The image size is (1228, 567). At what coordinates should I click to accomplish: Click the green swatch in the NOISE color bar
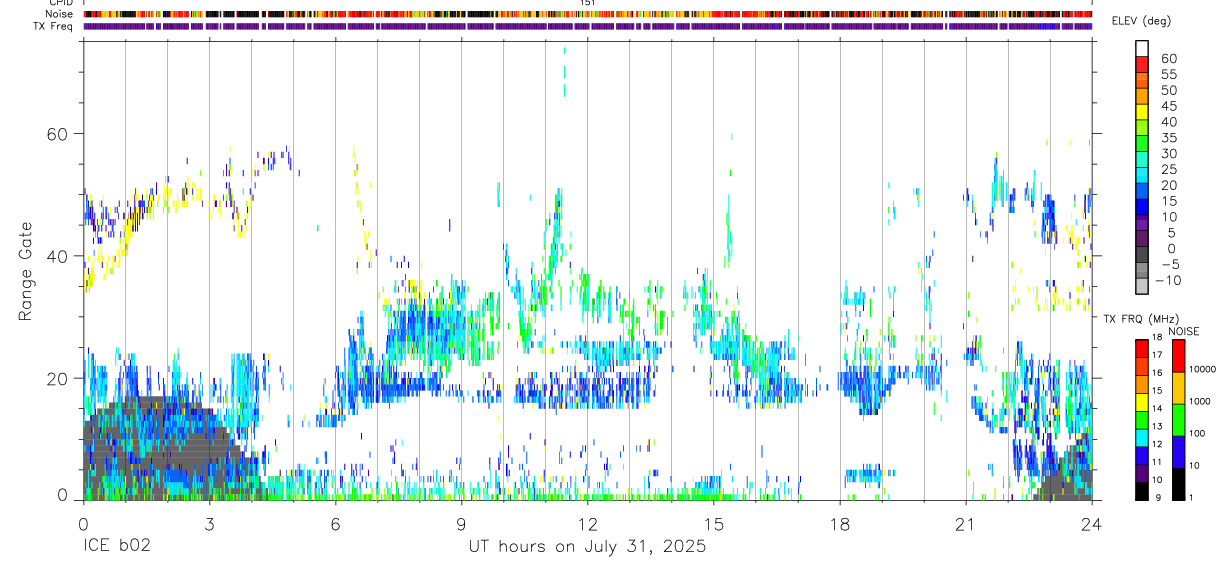tap(1178, 420)
